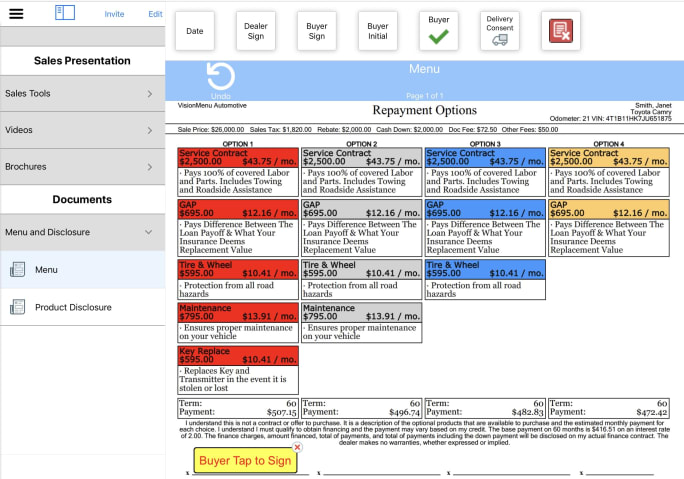Expand the Brochures section
The width and height of the screenshot is (684, 479).
coord(82,167)
